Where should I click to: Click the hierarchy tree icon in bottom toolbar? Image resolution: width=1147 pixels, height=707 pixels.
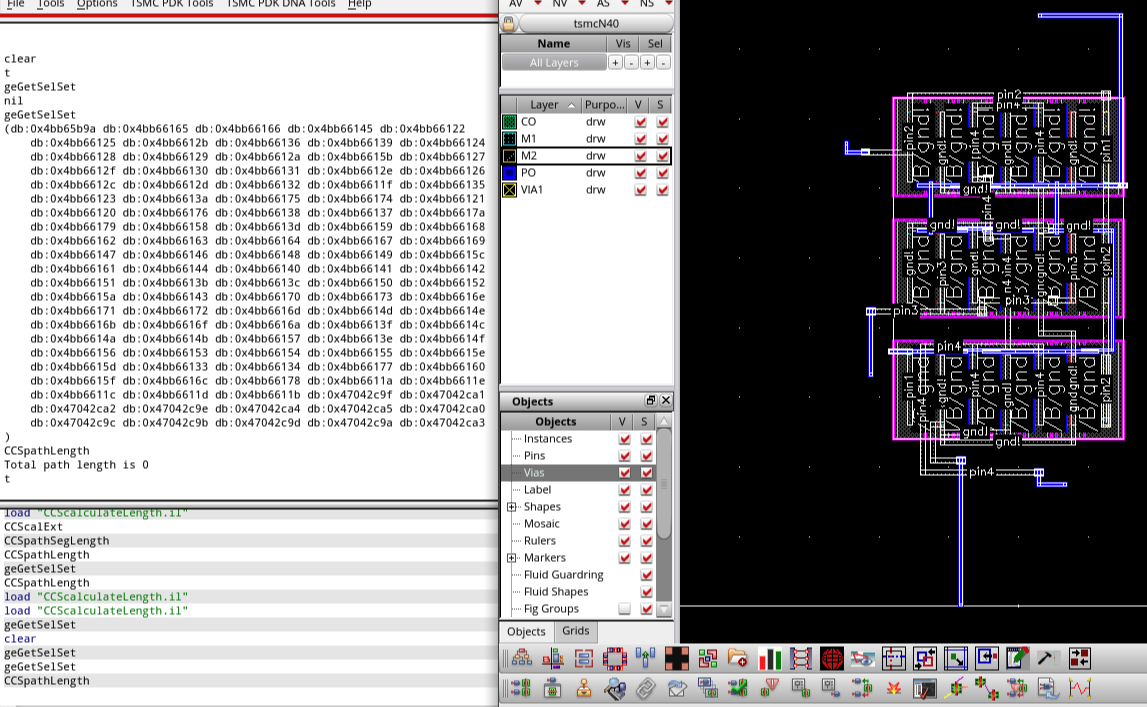[x=522, y=659]
